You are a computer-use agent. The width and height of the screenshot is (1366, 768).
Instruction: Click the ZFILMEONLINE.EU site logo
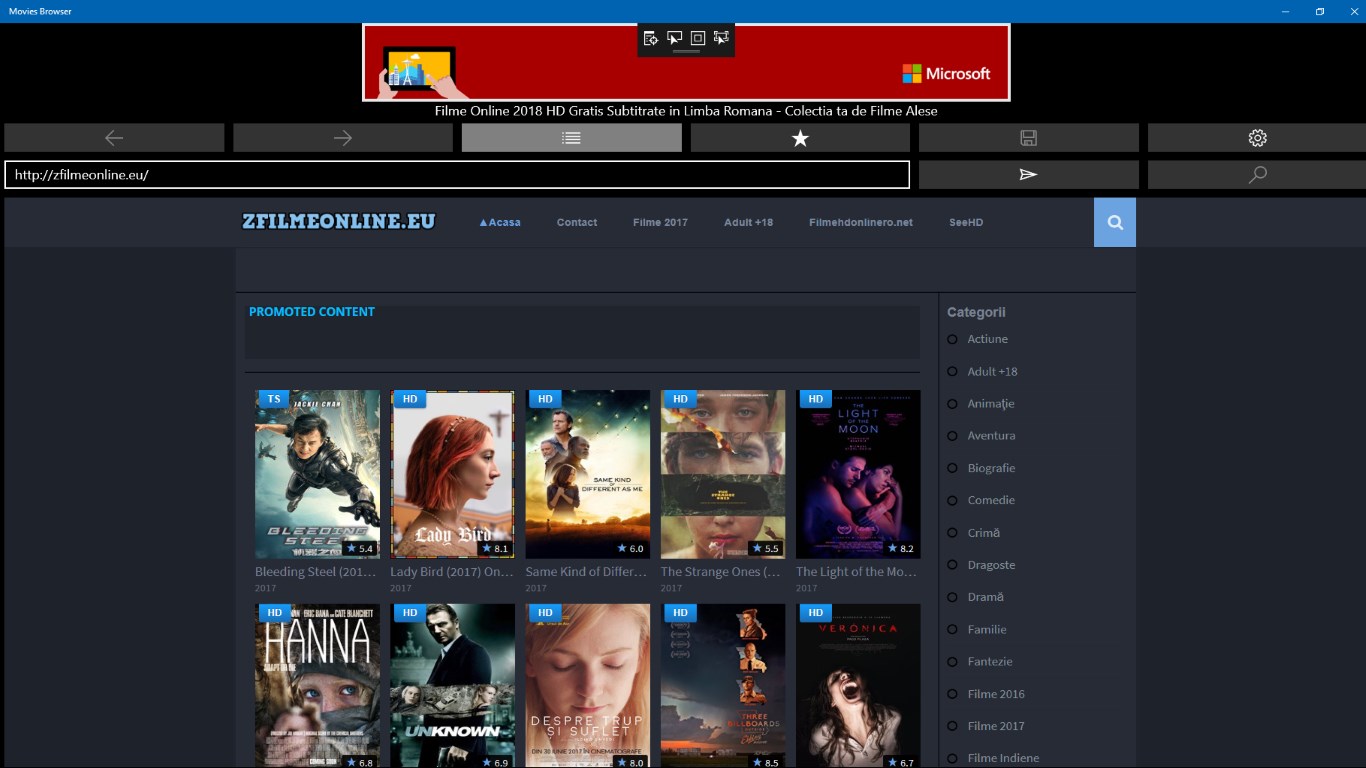pyautogui.click(x=339, y=221)
